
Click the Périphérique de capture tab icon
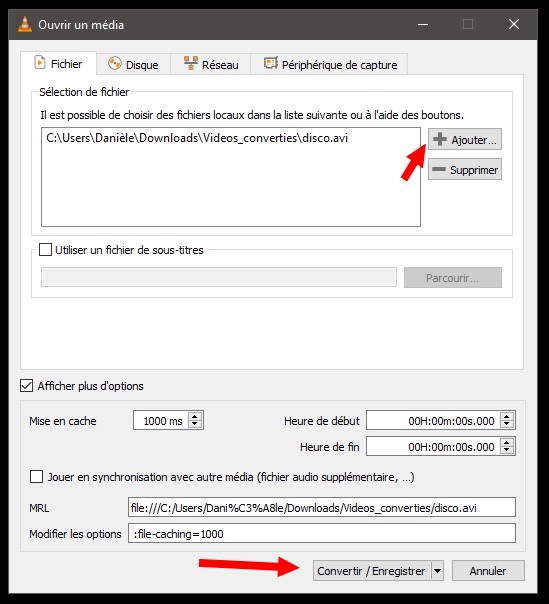click(270, 63)
